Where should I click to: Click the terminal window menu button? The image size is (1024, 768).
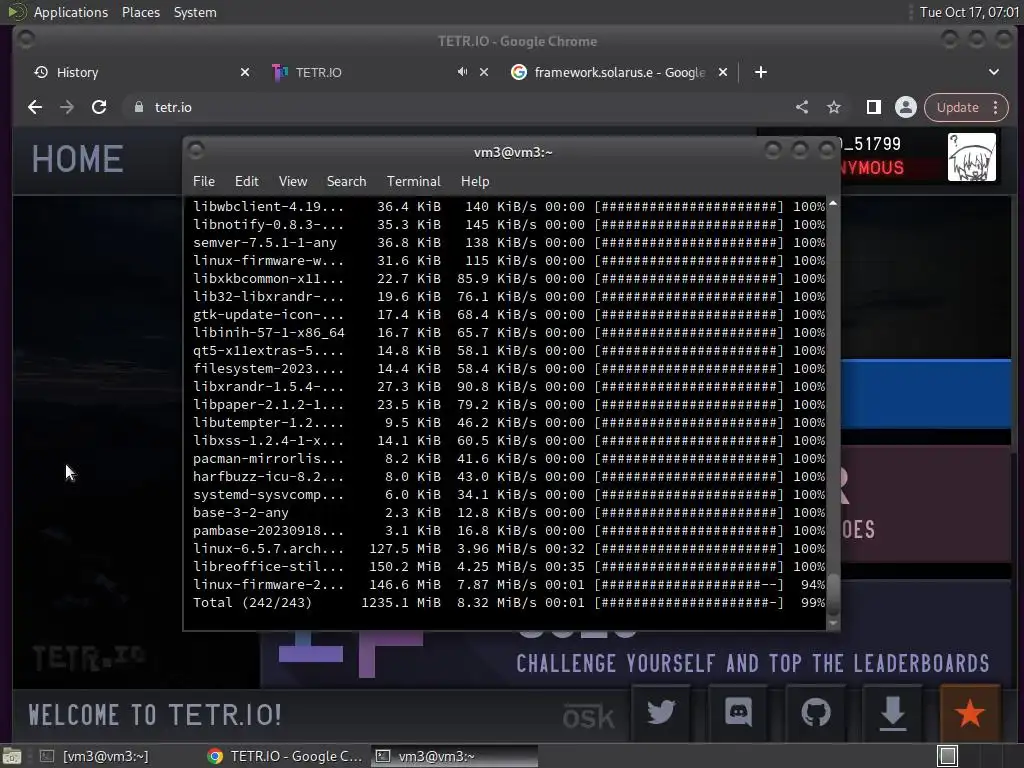point(196,151)
